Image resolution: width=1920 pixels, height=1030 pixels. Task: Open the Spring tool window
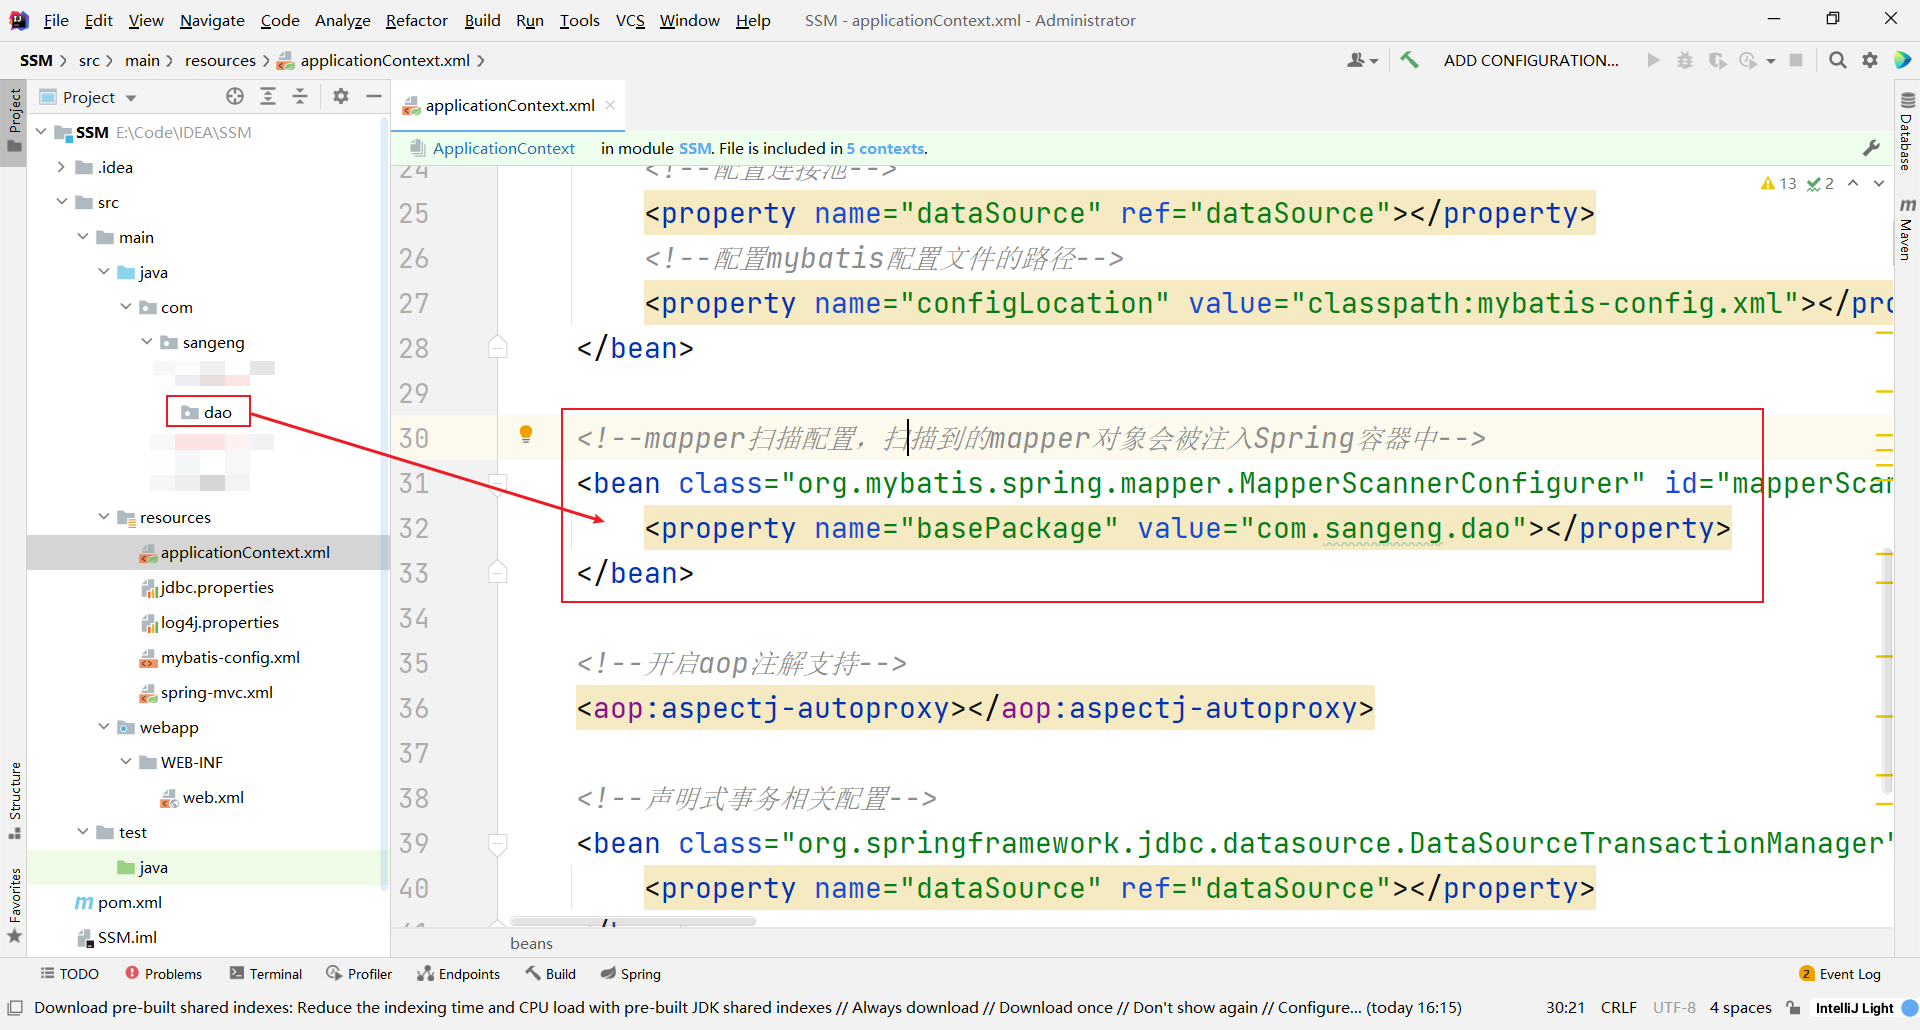(x=631, y=974)
